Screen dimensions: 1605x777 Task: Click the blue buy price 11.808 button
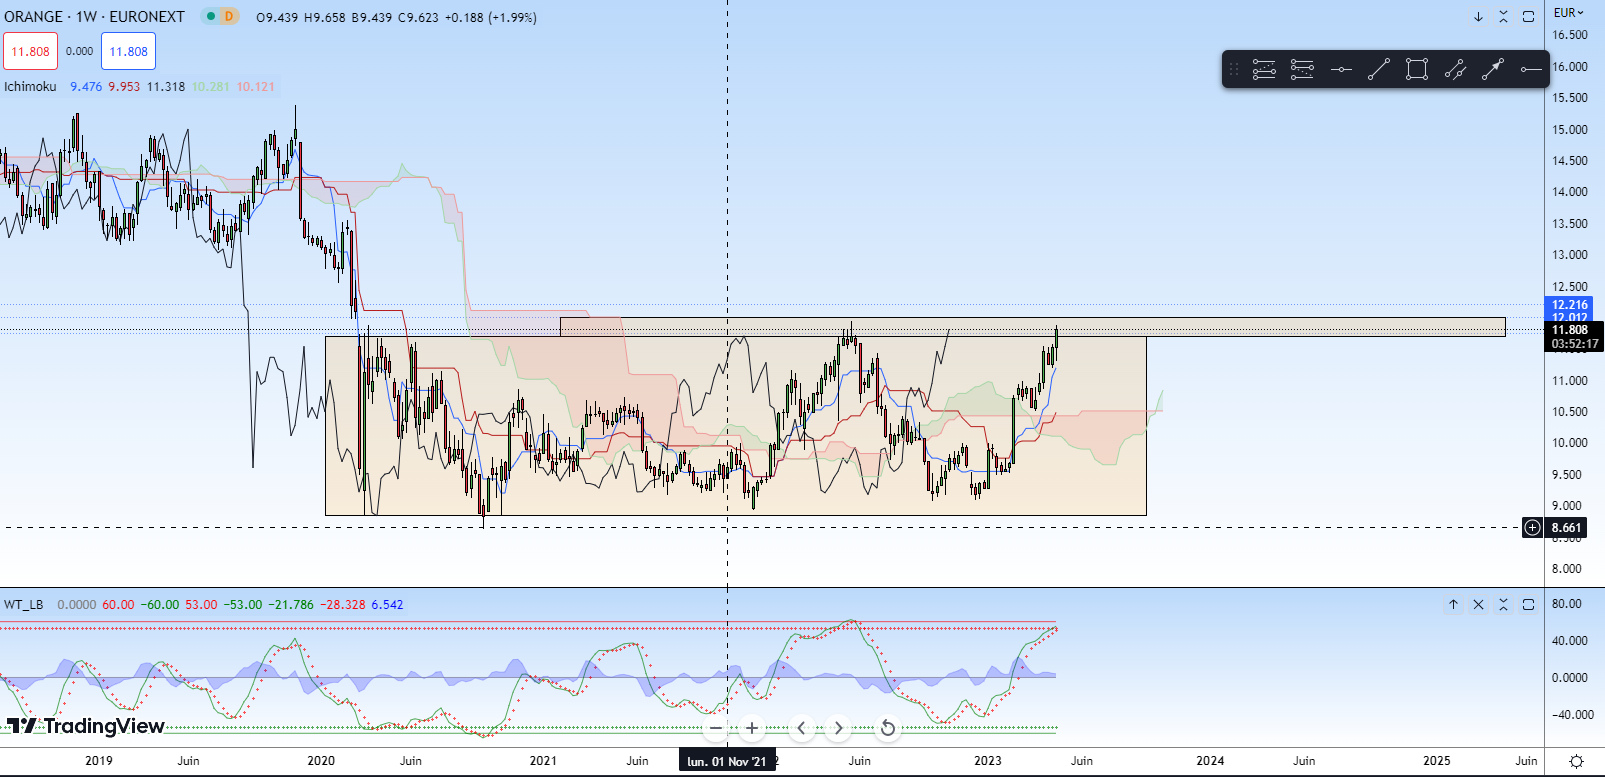pyautogui.click(x=128, y=52)
